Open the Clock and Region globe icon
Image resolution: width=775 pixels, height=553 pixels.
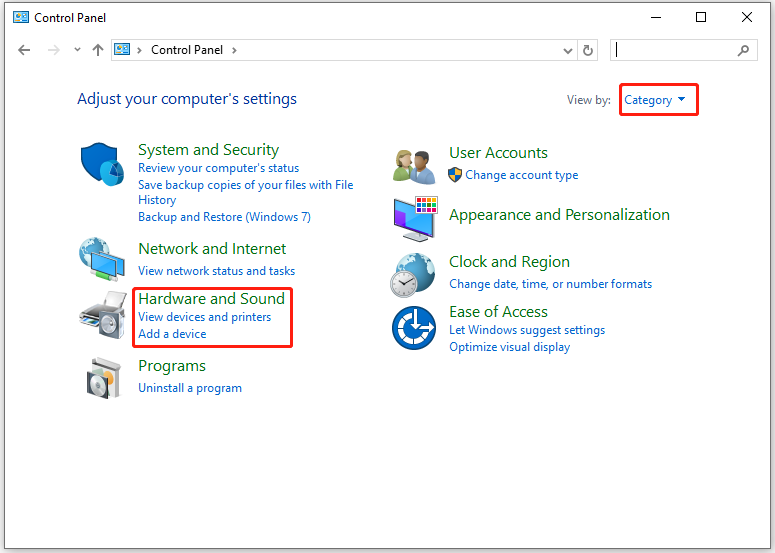[x=413, y=275]
